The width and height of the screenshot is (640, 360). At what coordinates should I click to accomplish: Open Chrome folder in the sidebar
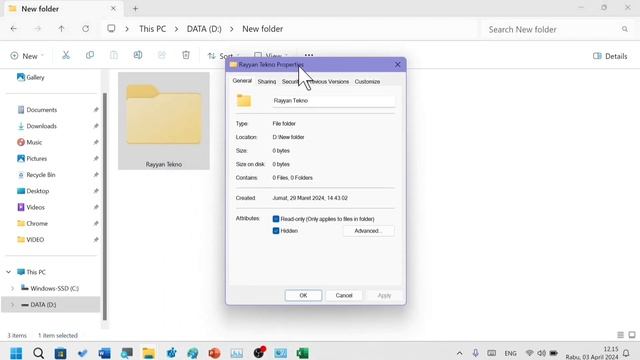click(x=33, y=224)
